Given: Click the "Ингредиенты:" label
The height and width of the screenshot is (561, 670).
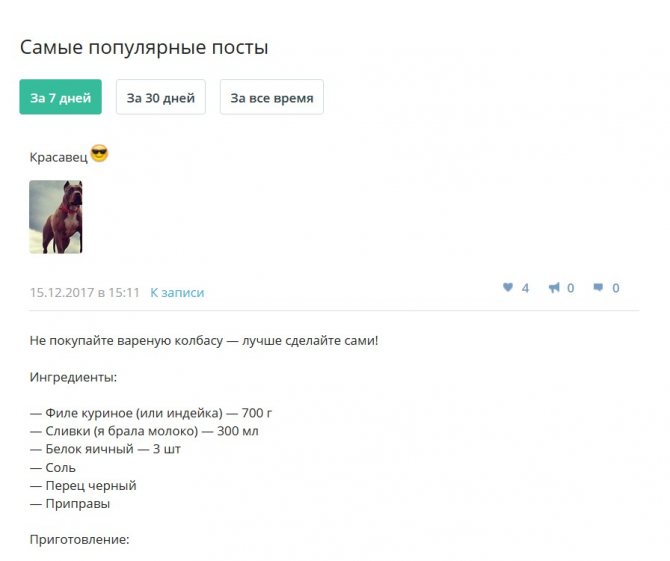Looking at the screenshot, I should tap(73, 377).
